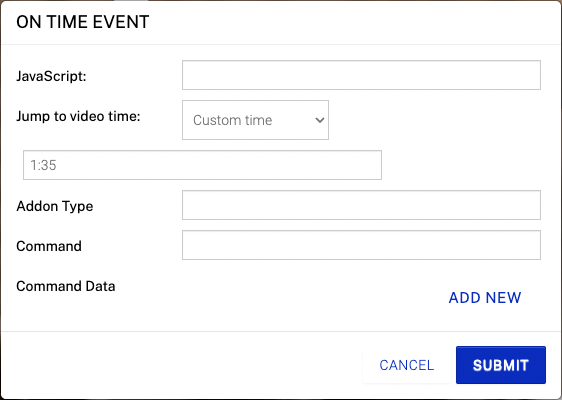The width and height of the screenshot is (562, 400).
Task: Click the chevron arrow beside Custom time
Action: coord(320,120)
